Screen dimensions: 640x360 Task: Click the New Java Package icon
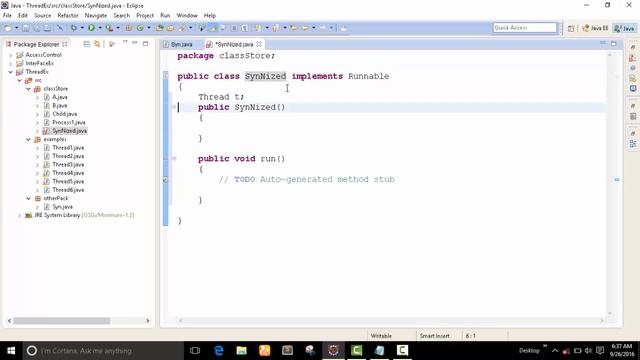pos(128,28)
